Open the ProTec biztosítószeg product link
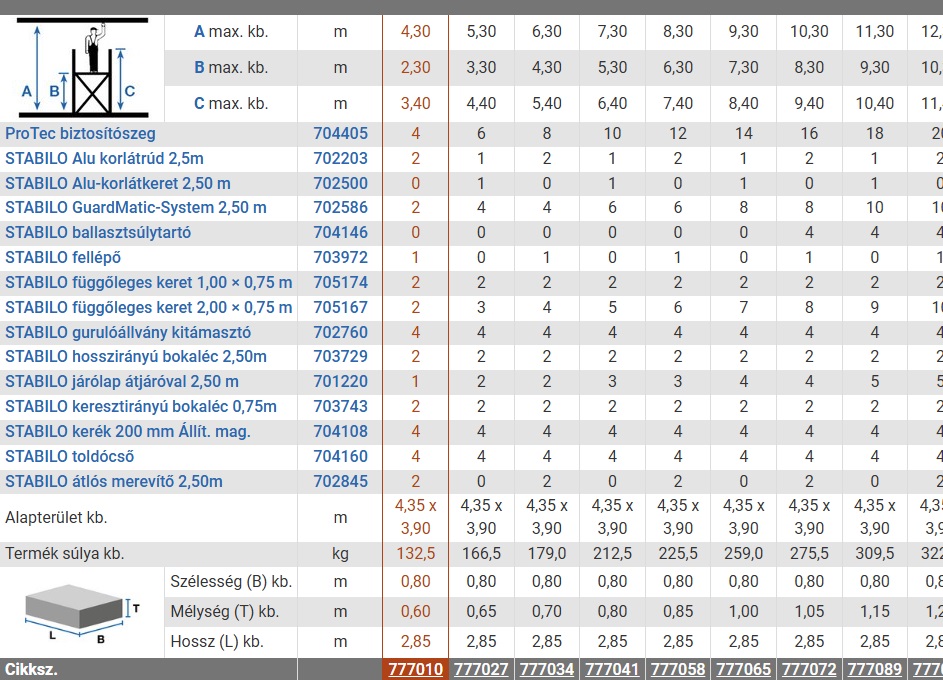Viewport: 943px width, 680px height. click(81, 133)
